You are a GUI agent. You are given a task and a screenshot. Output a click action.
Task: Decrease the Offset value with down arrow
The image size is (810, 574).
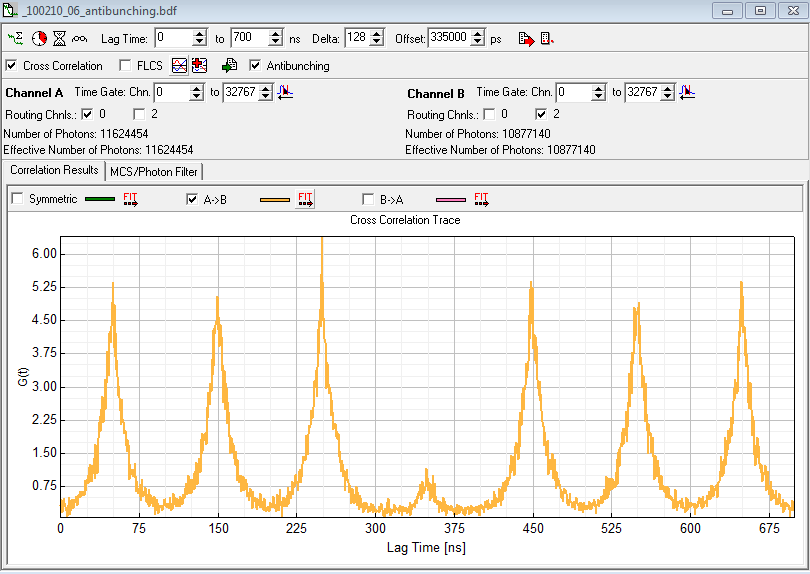click(477, 43)
